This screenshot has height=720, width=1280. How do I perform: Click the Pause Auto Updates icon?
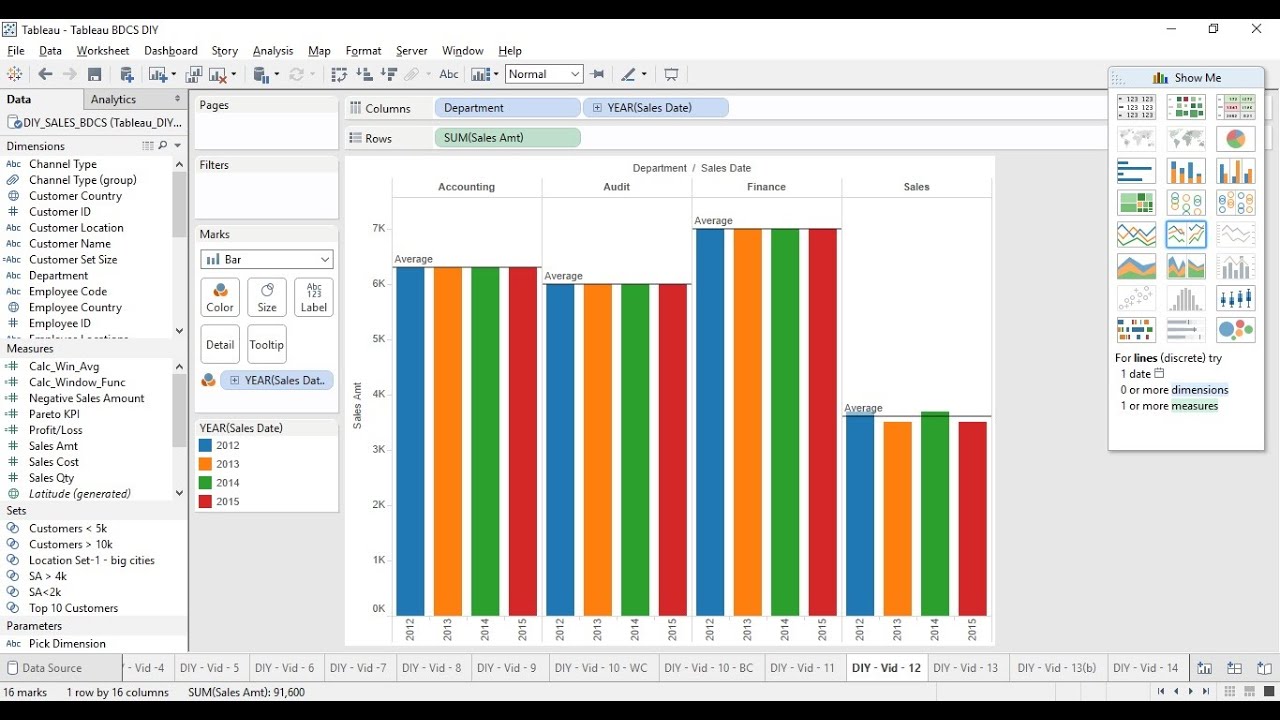(260, 74)
